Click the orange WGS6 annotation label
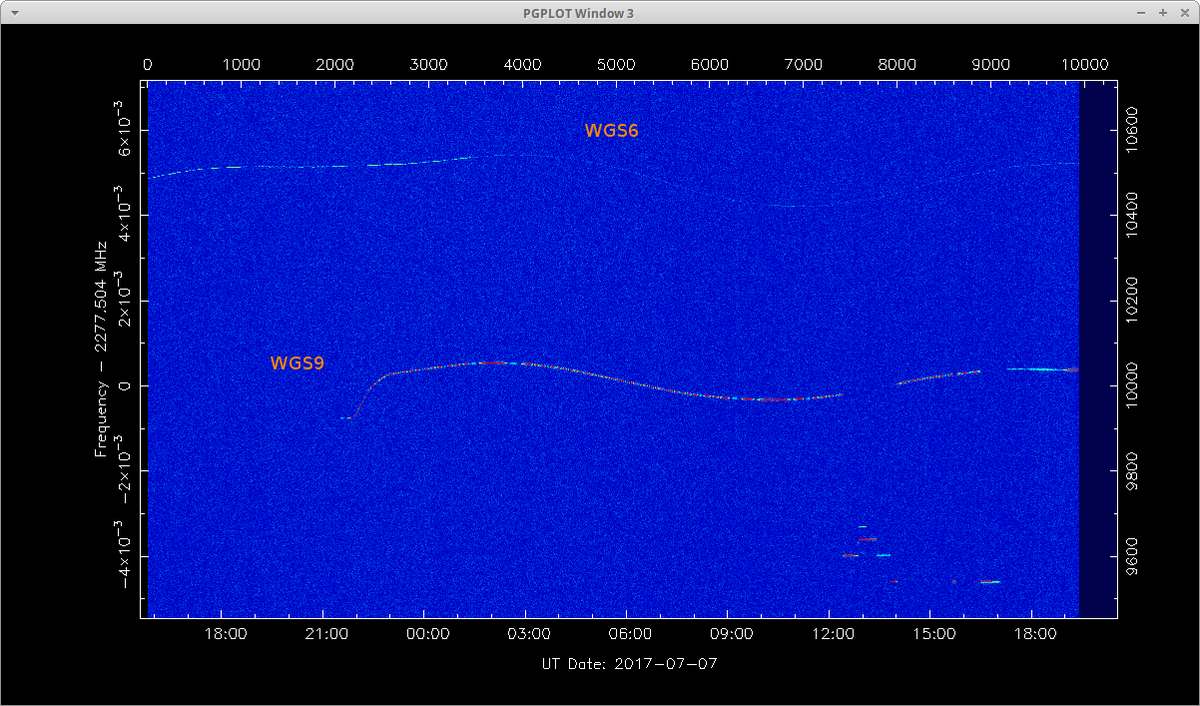 (x=611, y=130)
